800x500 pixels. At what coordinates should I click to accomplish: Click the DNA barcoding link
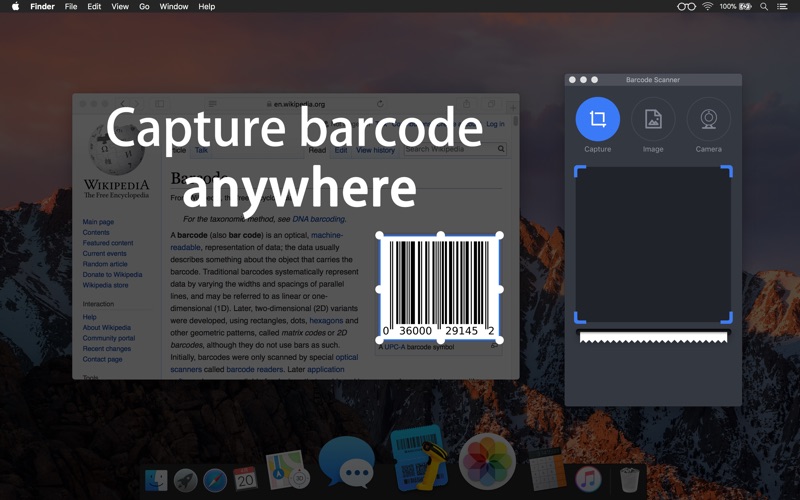(x=318, y=219)
